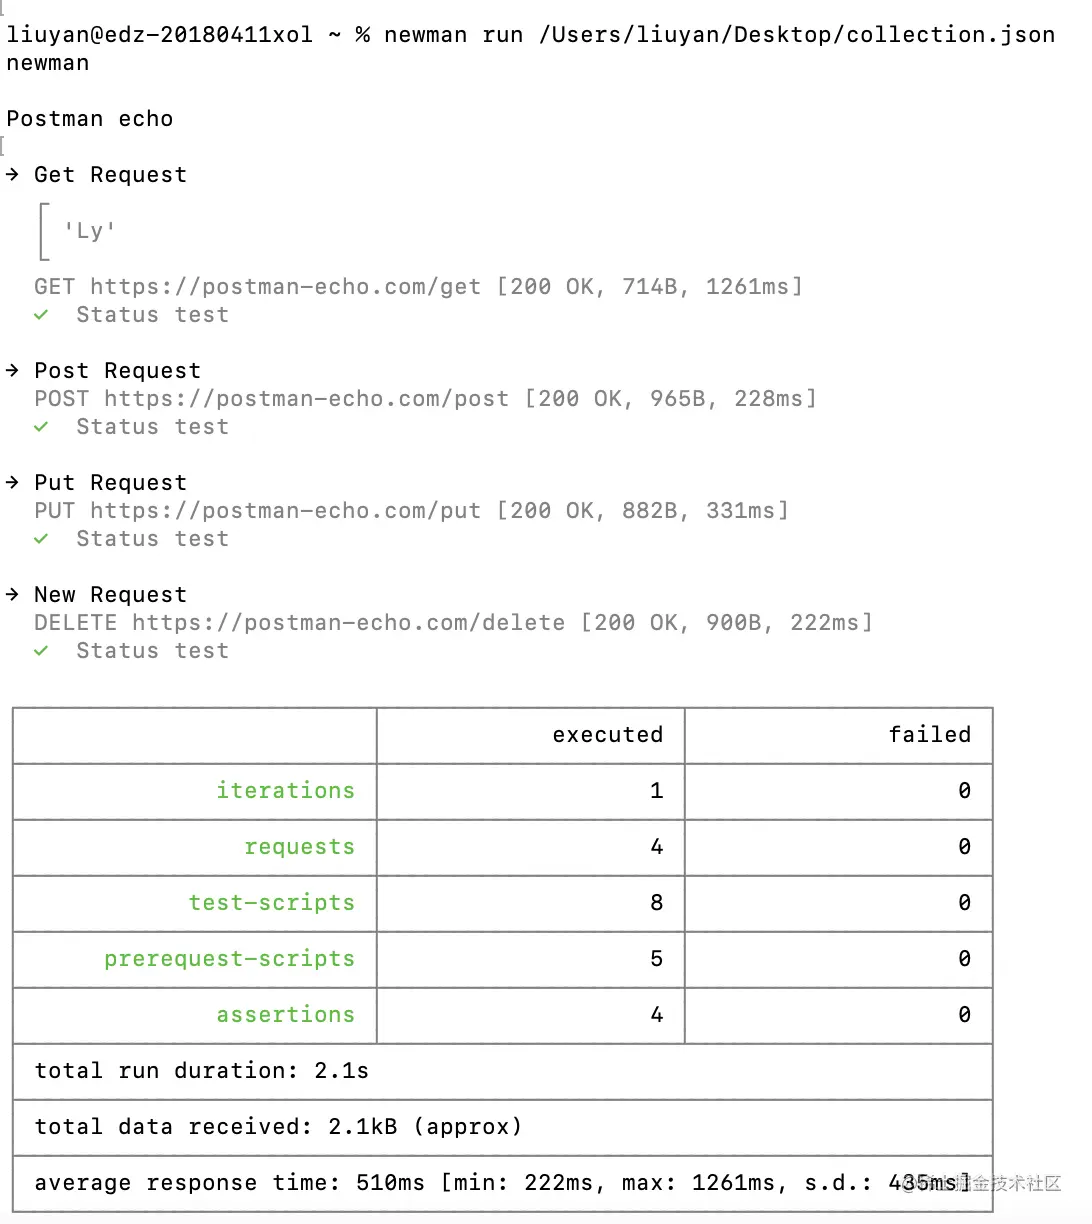Open the postman-echo.com/delete URL
The image size is (1092, 1224).
point(348,623)
